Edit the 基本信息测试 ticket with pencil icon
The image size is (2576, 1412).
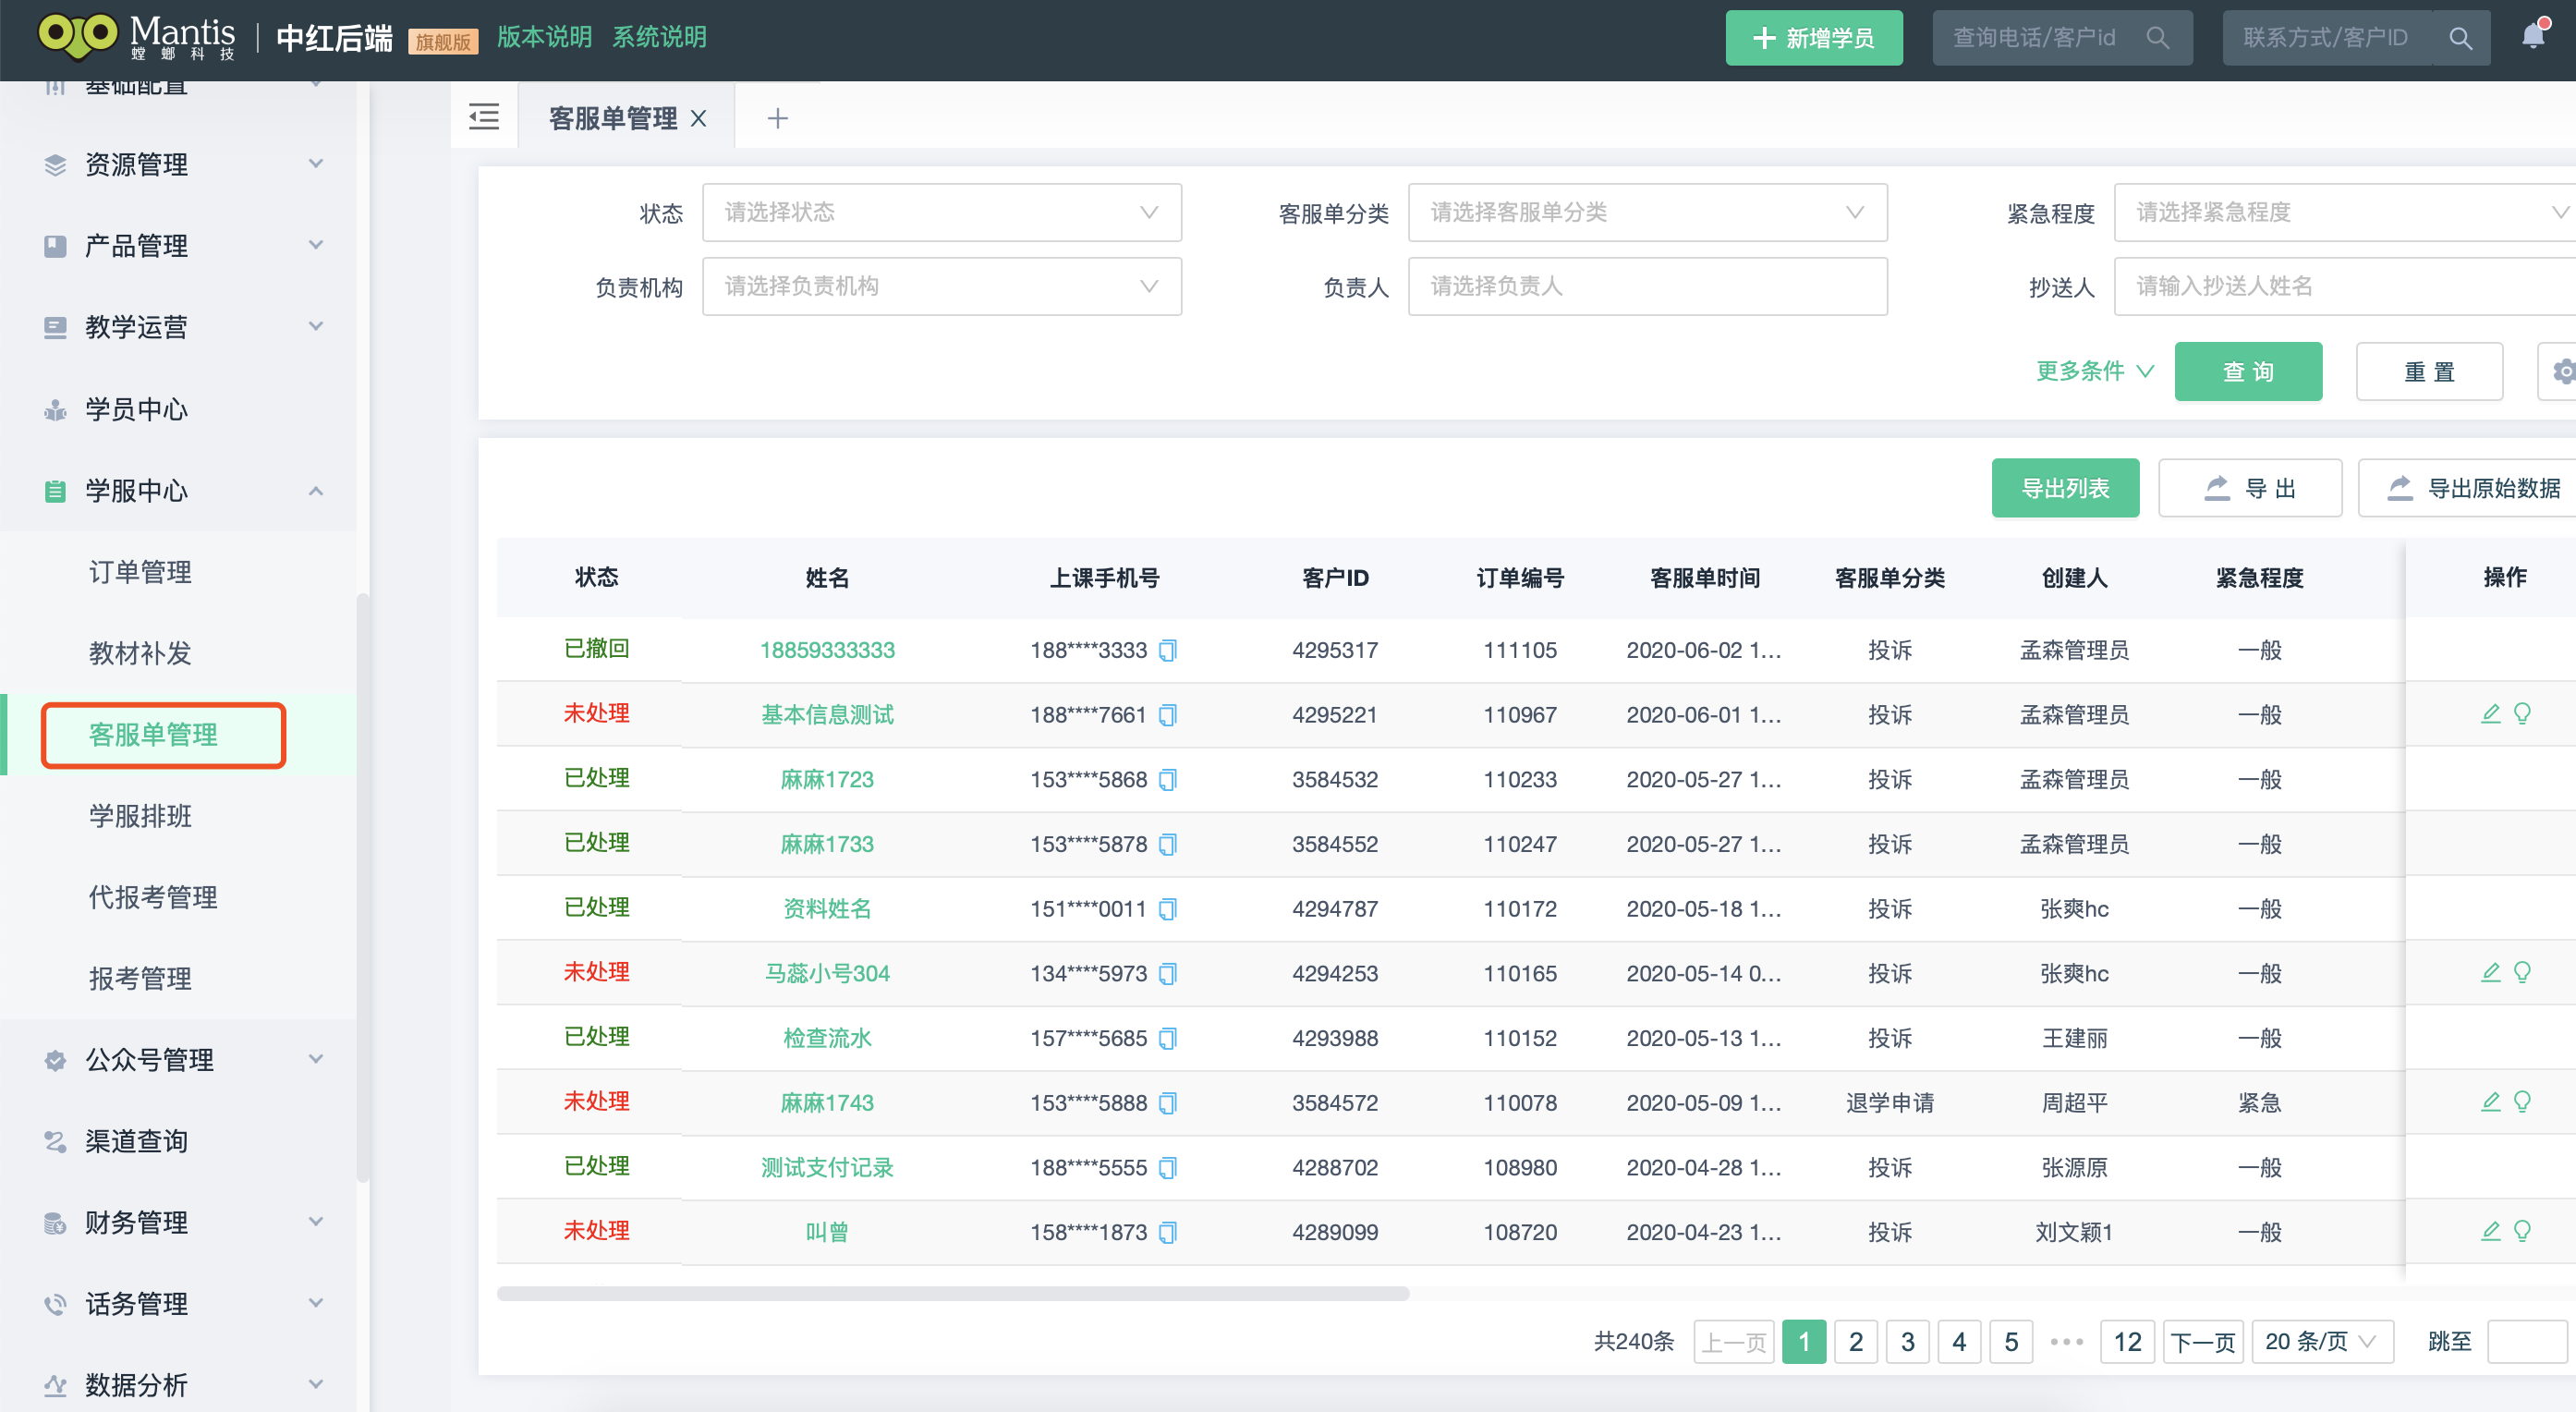pyautogui.click(x=2490, y=713)
